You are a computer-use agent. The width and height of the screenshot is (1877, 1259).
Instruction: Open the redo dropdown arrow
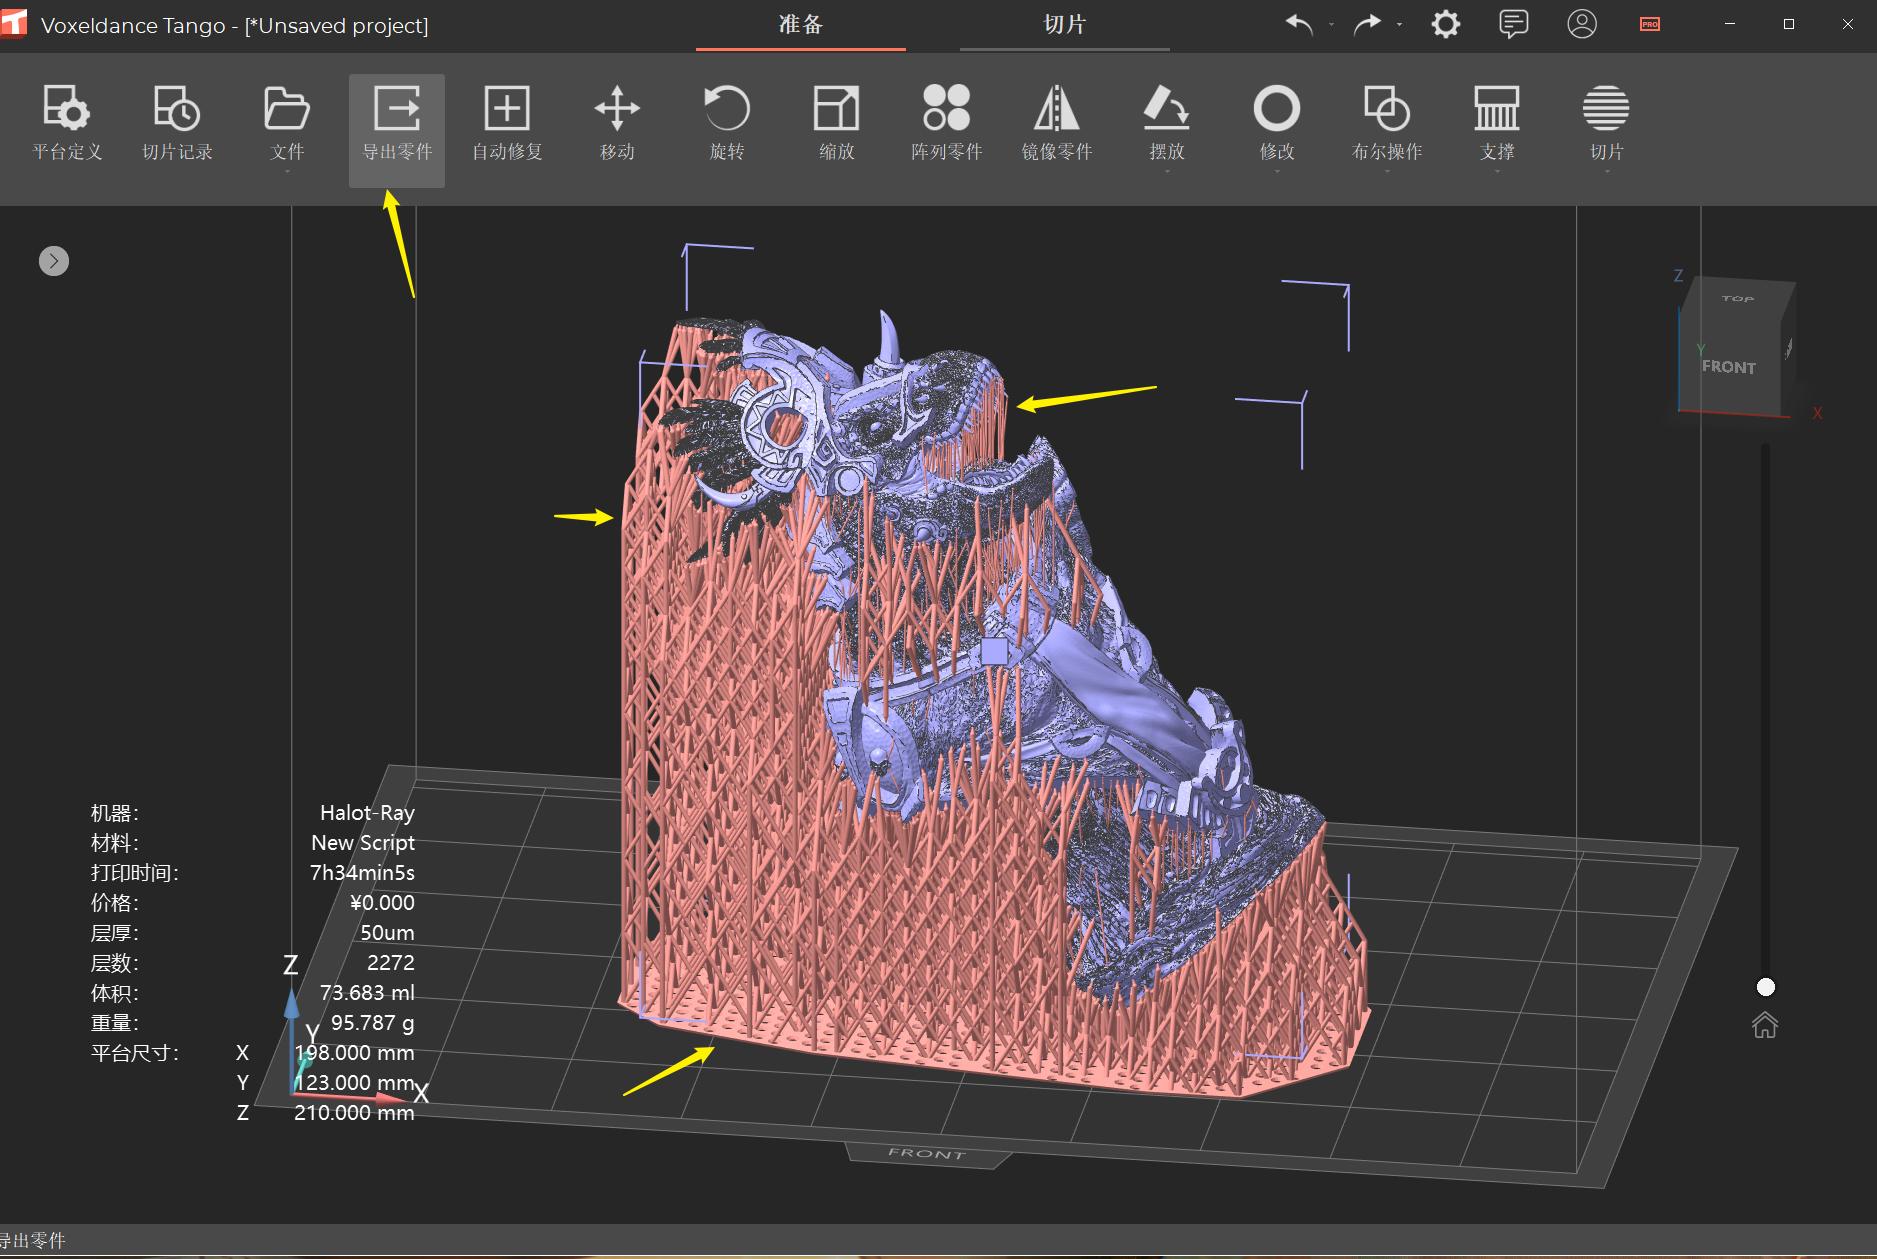pyautogui.click(x=1398, y=25)
